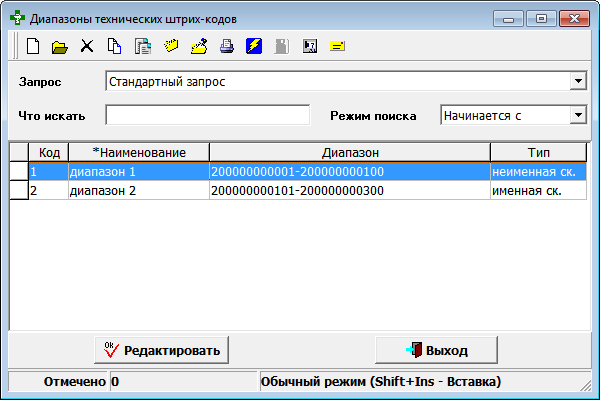Image resolution: width=600 pixels, height=400 pixels.
Task: Open the Запрос dropdown arrow
Action: click(578, 81)
